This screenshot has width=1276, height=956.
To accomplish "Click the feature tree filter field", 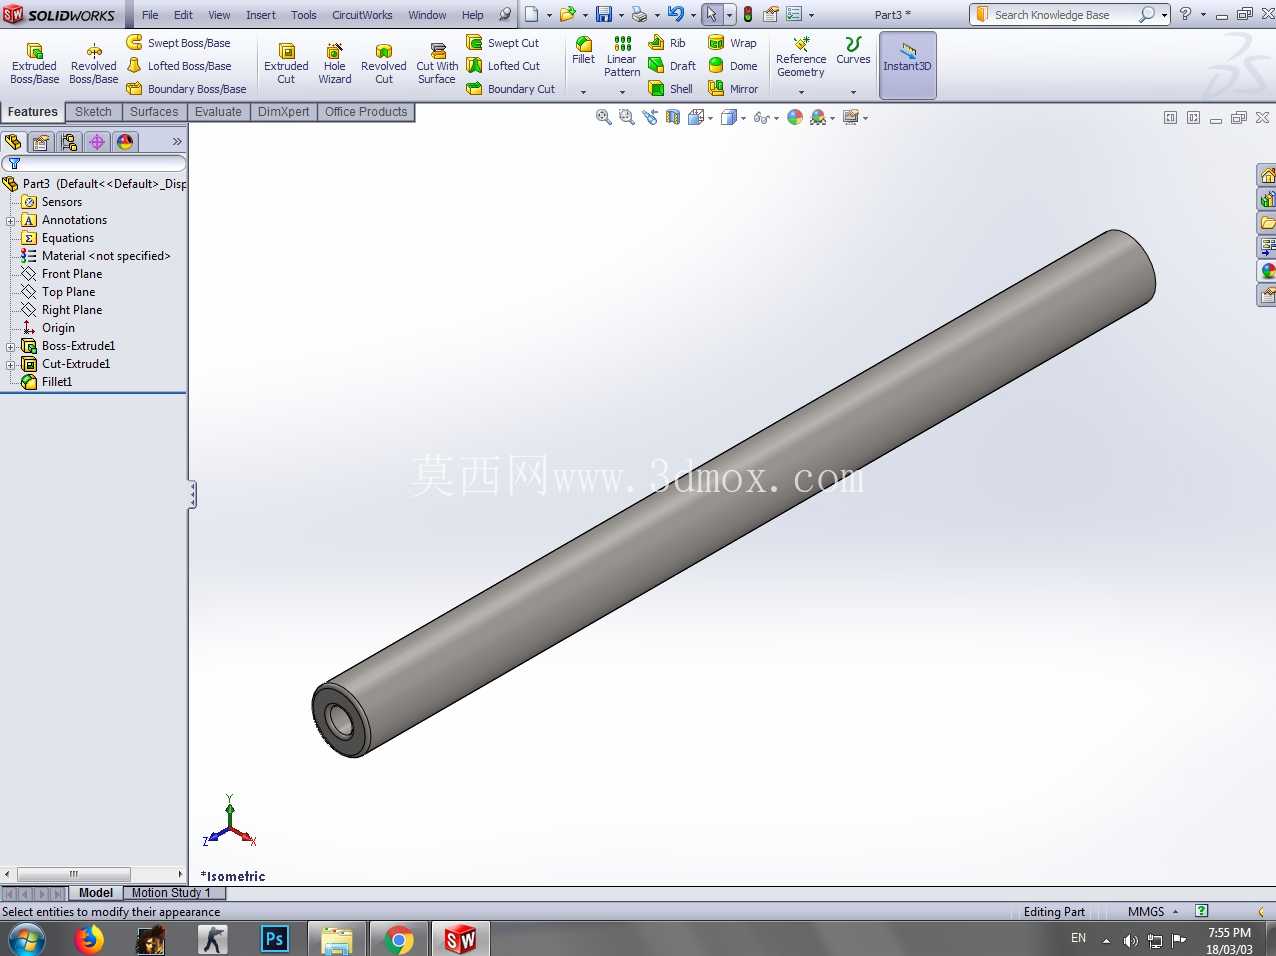I will (x=94, y=163).
